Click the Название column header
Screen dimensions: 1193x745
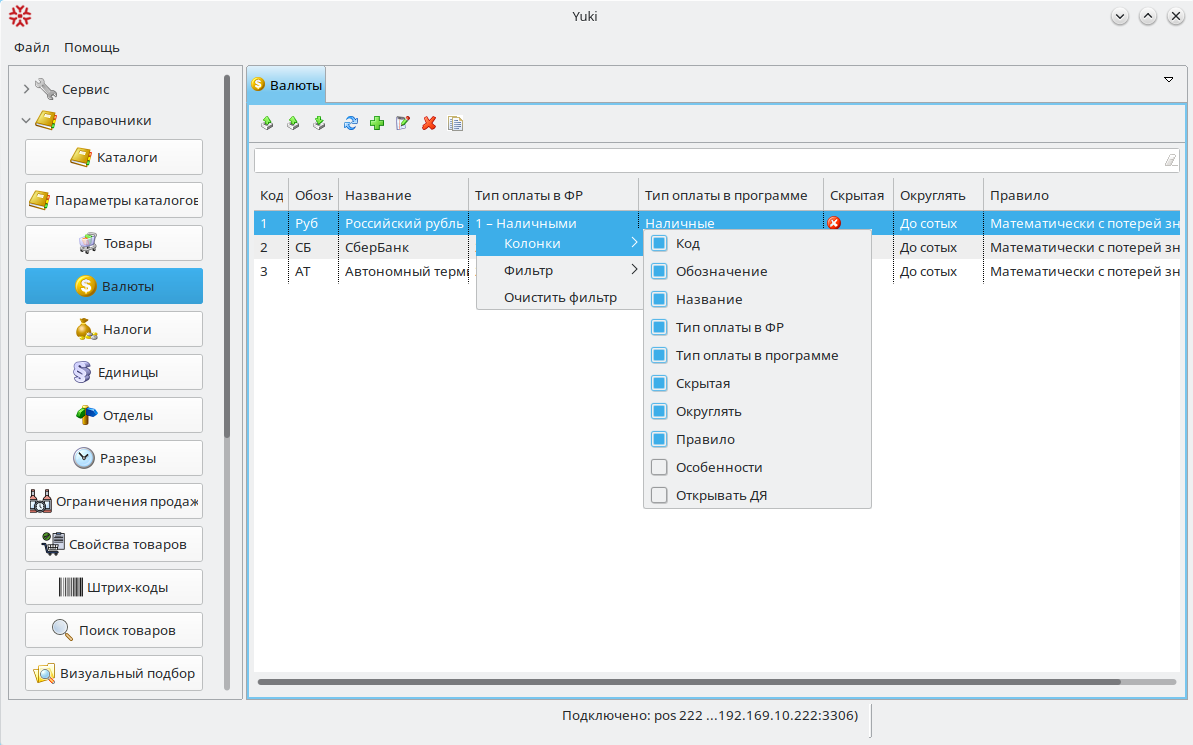click(403, 196)
